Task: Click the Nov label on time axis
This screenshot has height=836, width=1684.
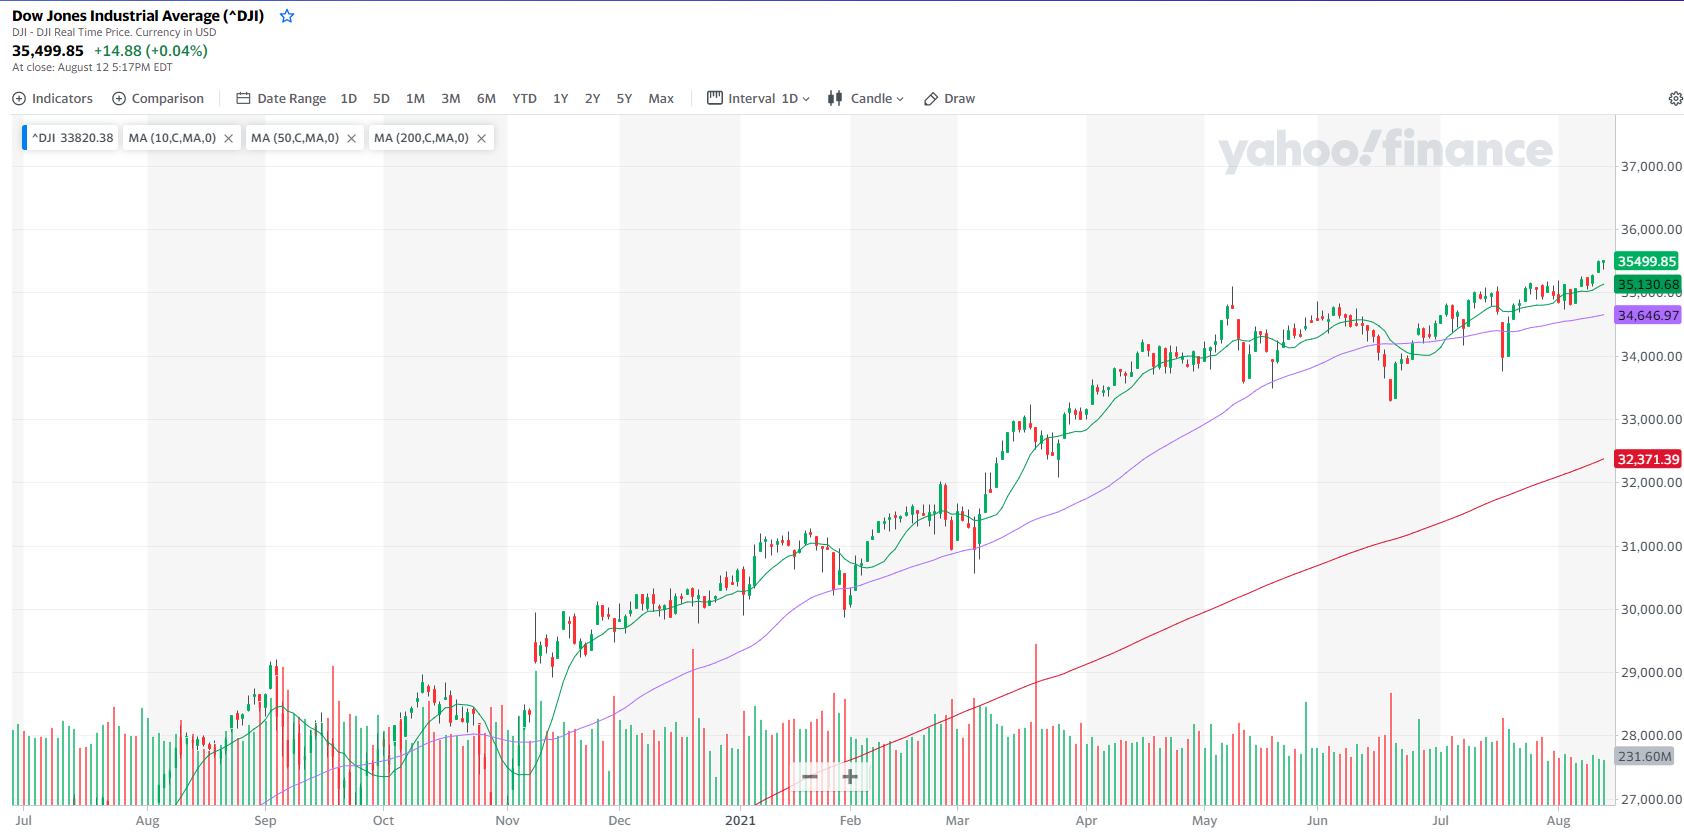Action: [507, 820]
